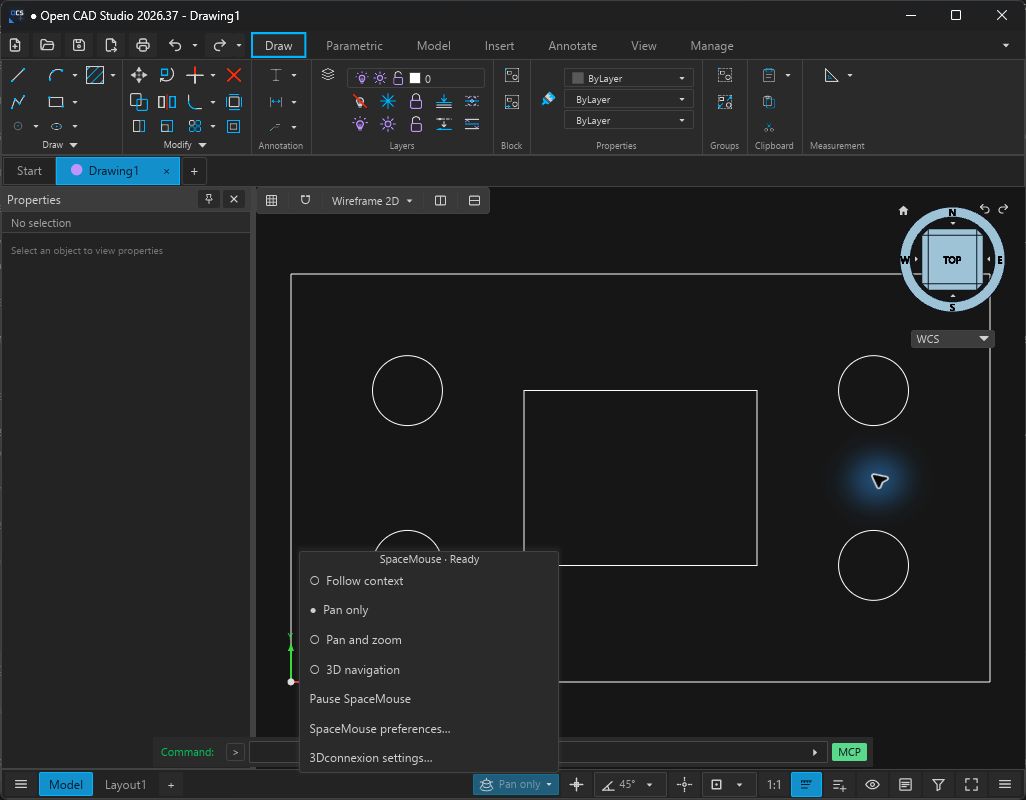This screenshot has width=1026, height=800.
Task: Toggle the highlighted lineweight display button
Action: 806,784
